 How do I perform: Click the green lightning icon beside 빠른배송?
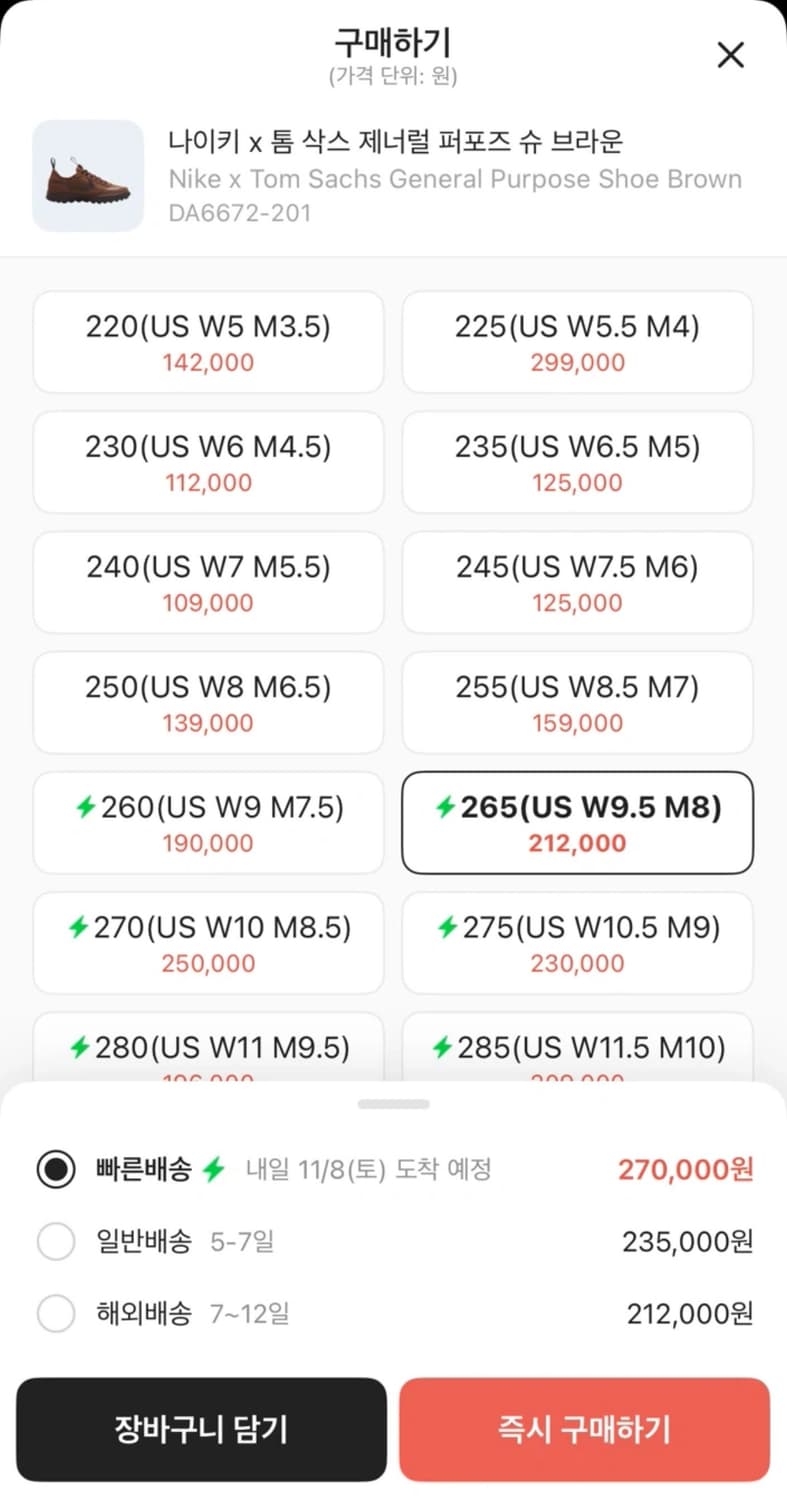click(212, 1169)
